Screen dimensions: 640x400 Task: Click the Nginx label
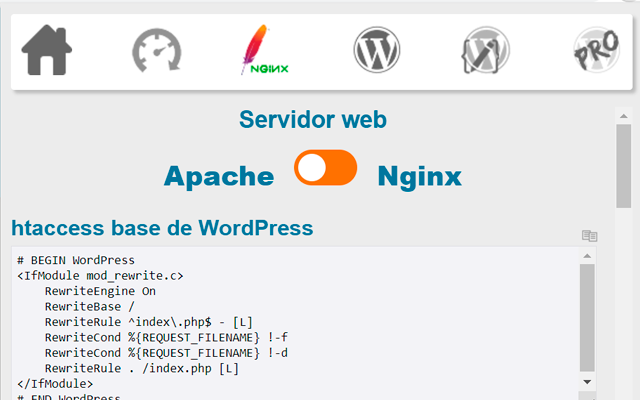420,176
